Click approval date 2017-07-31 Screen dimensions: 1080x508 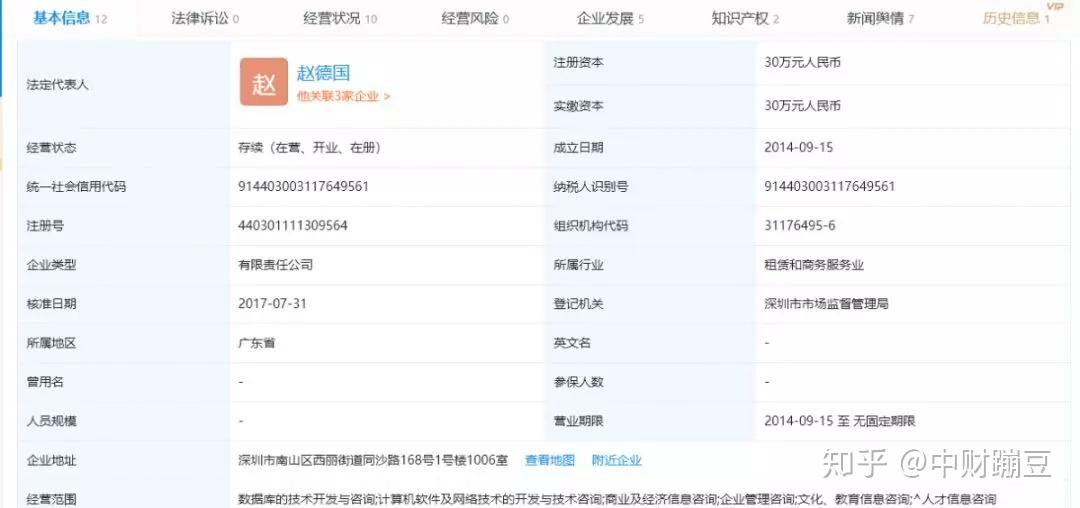point(272,304)
